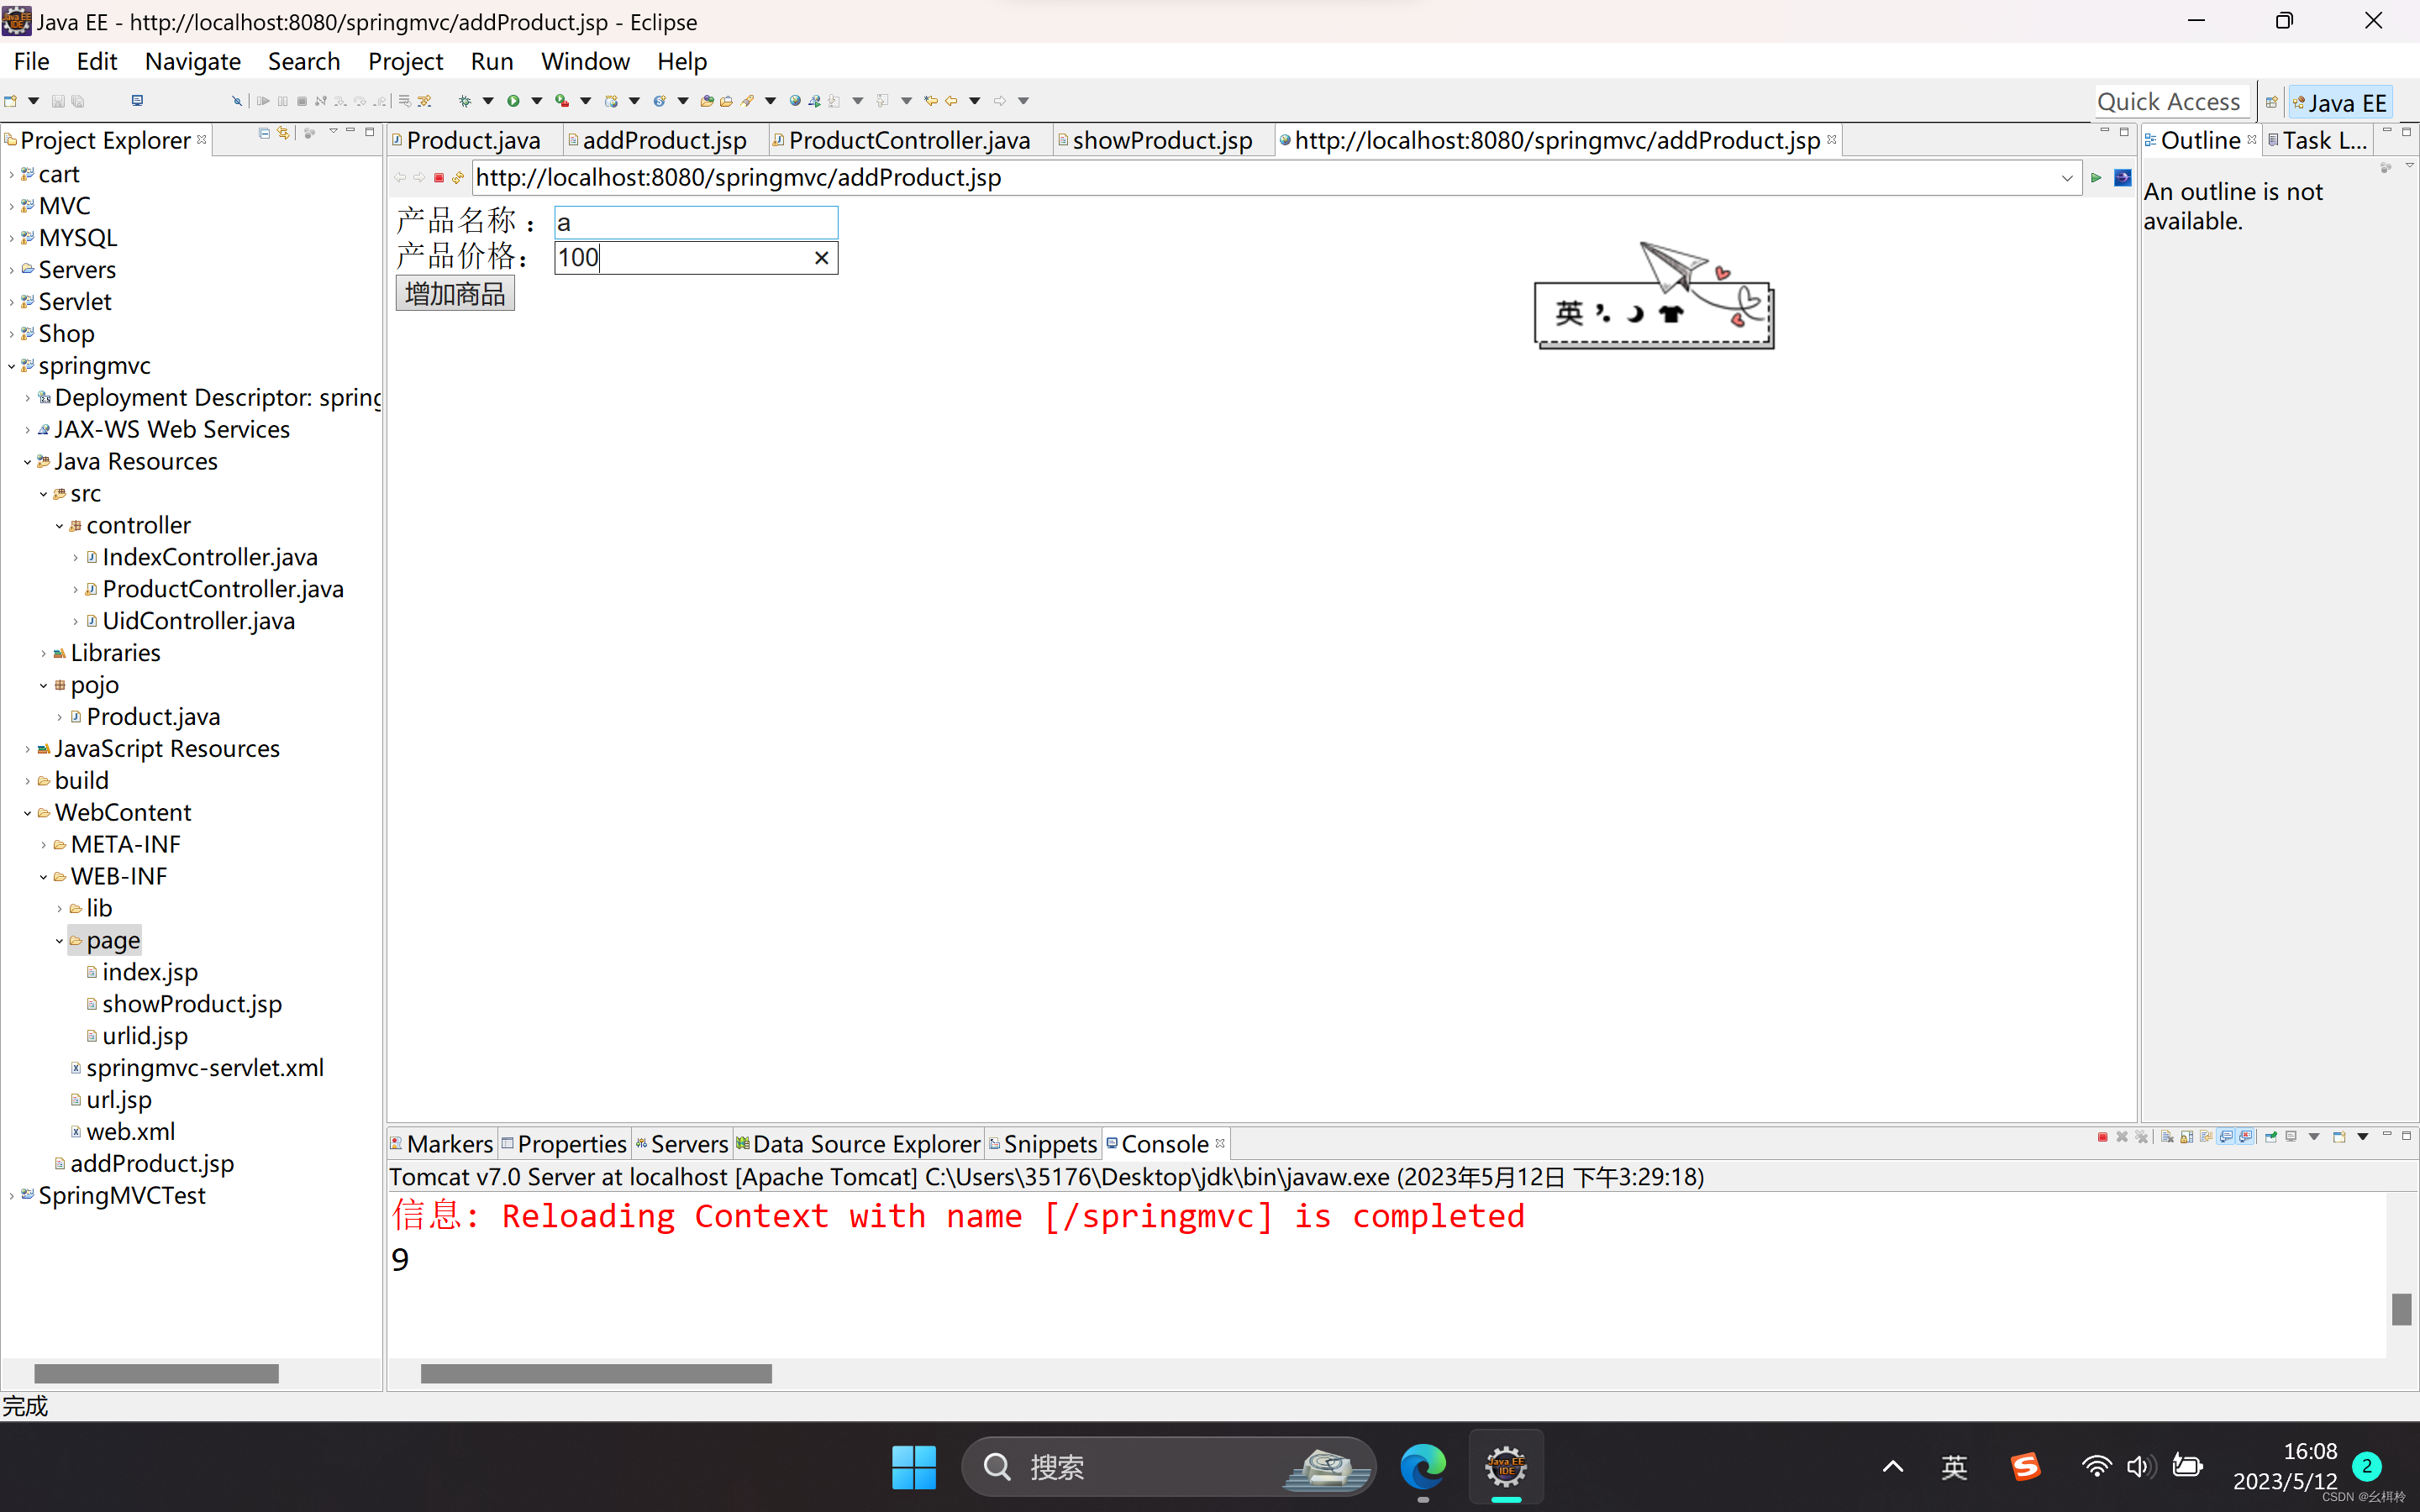Screen dimensions: 2420x1512
Task: Open the URL address history dropdown
Action: pos(2066,178)
